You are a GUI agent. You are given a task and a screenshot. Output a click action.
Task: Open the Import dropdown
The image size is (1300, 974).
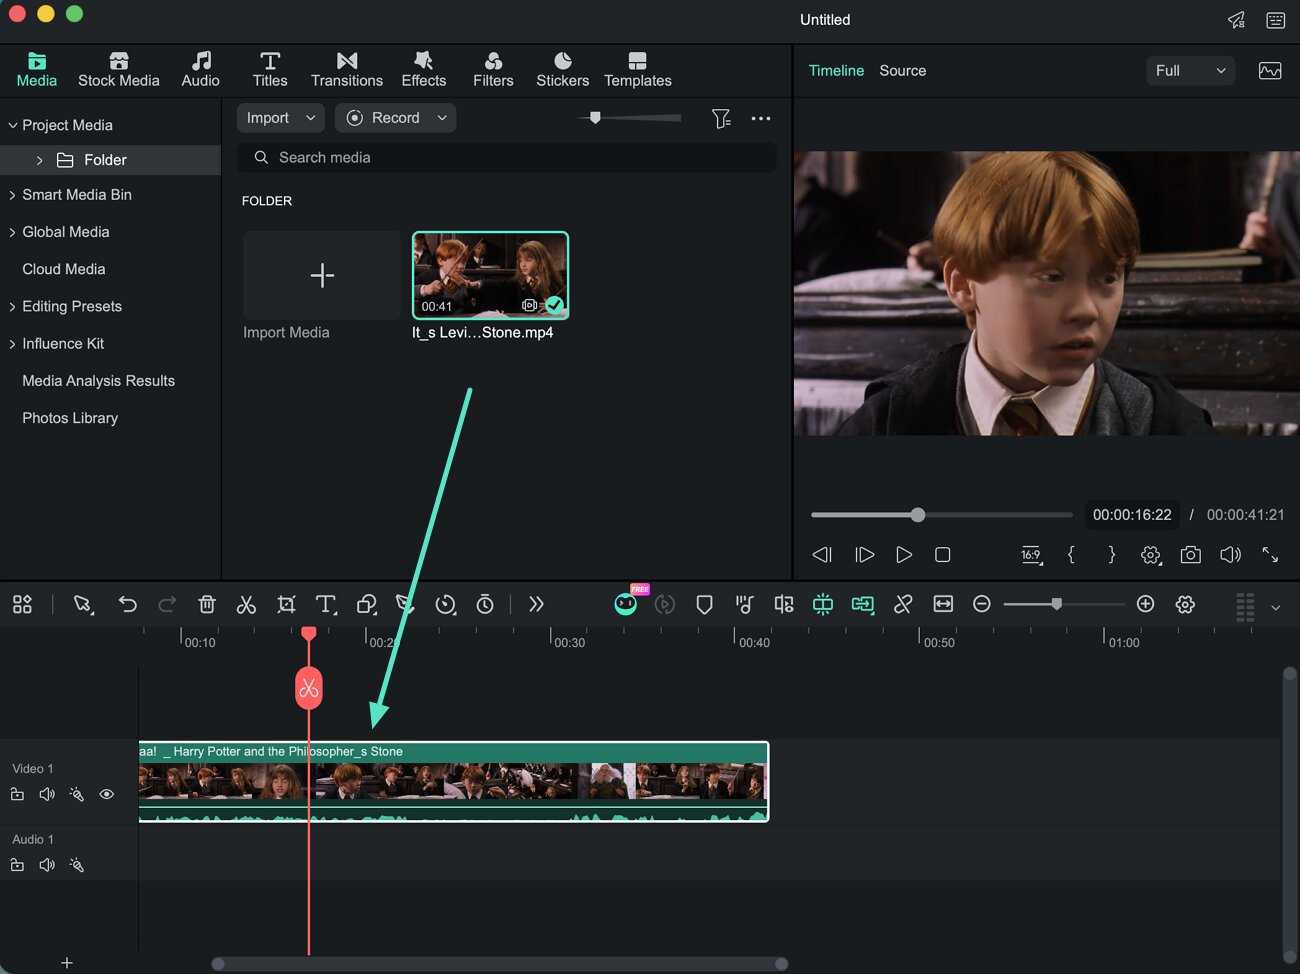(x=281, y=118)
